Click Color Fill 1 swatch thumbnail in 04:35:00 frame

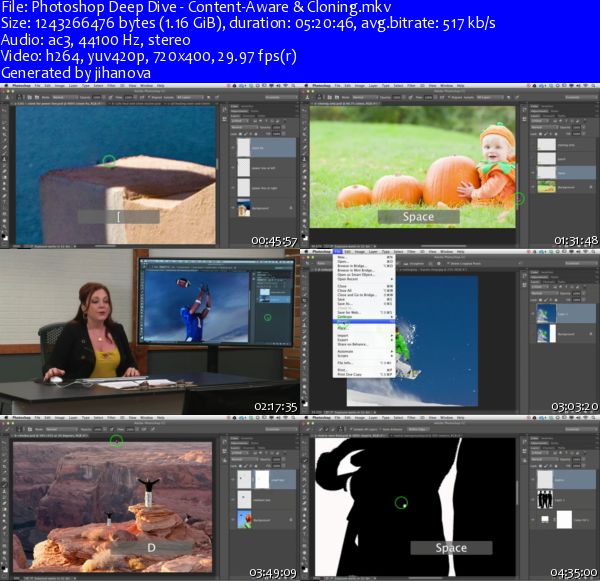click(545, 519)
